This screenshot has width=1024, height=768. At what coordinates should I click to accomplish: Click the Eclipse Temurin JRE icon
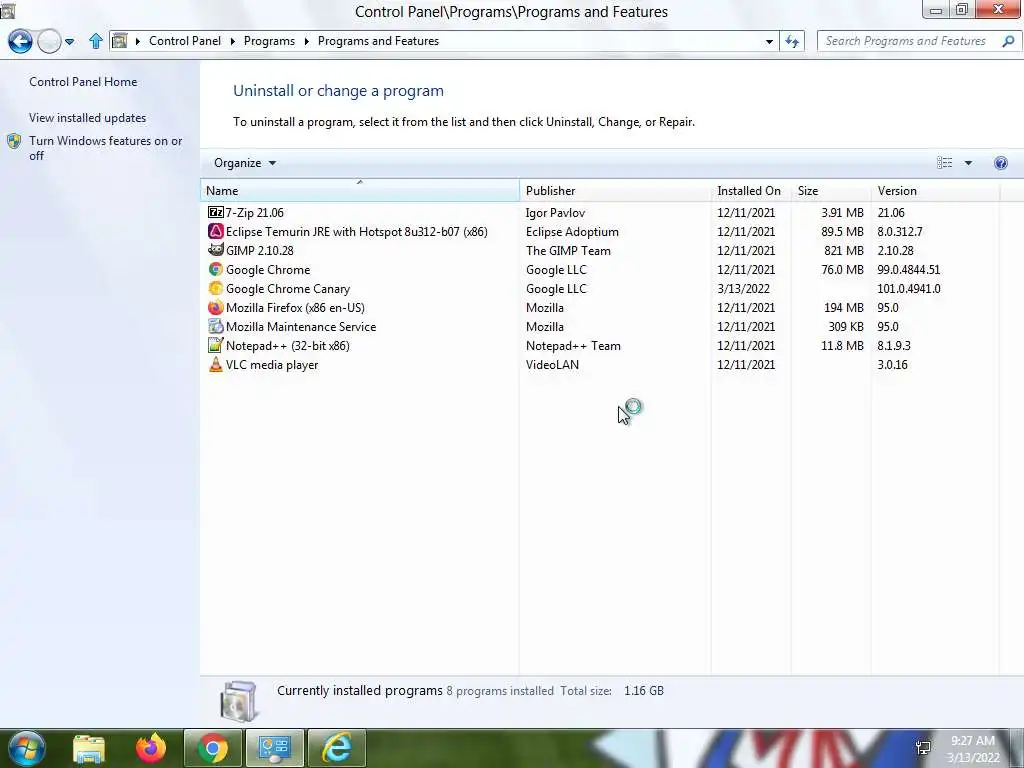pyautogui.click(x=216, y=231)
